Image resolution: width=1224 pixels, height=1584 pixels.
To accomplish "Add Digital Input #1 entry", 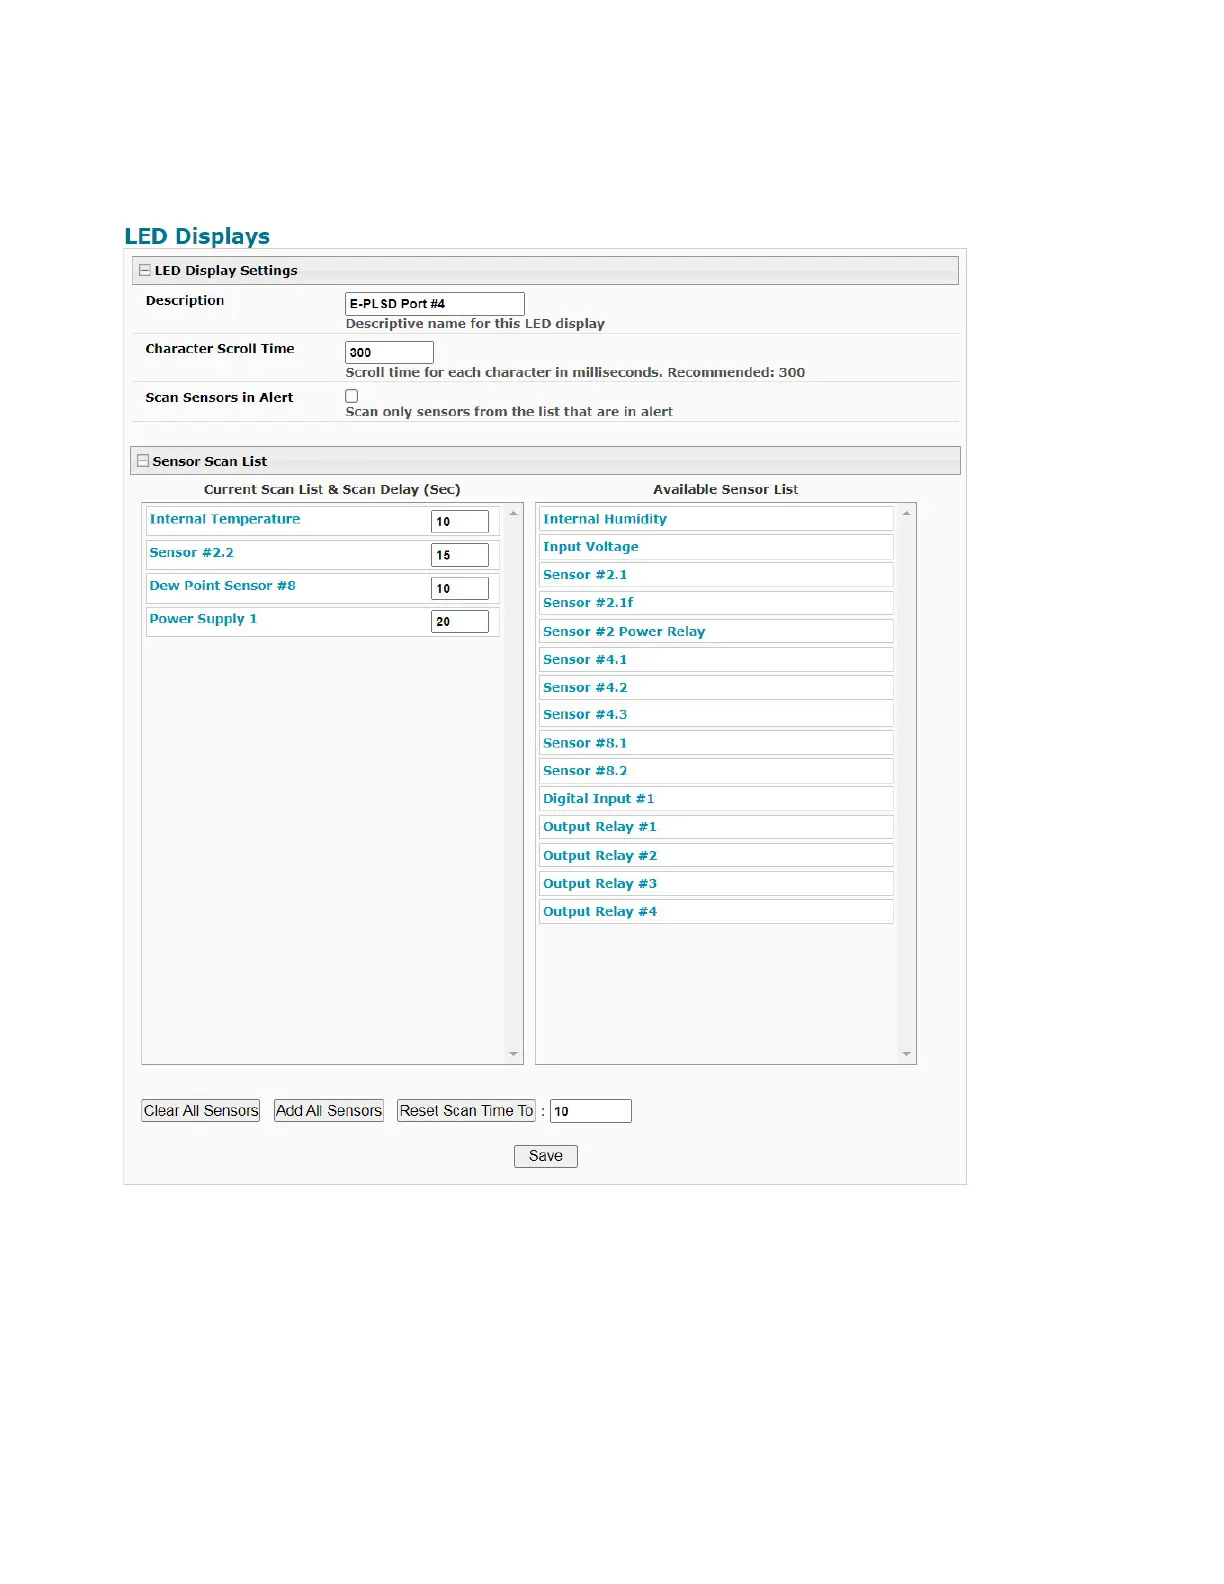I will (716, 798).
